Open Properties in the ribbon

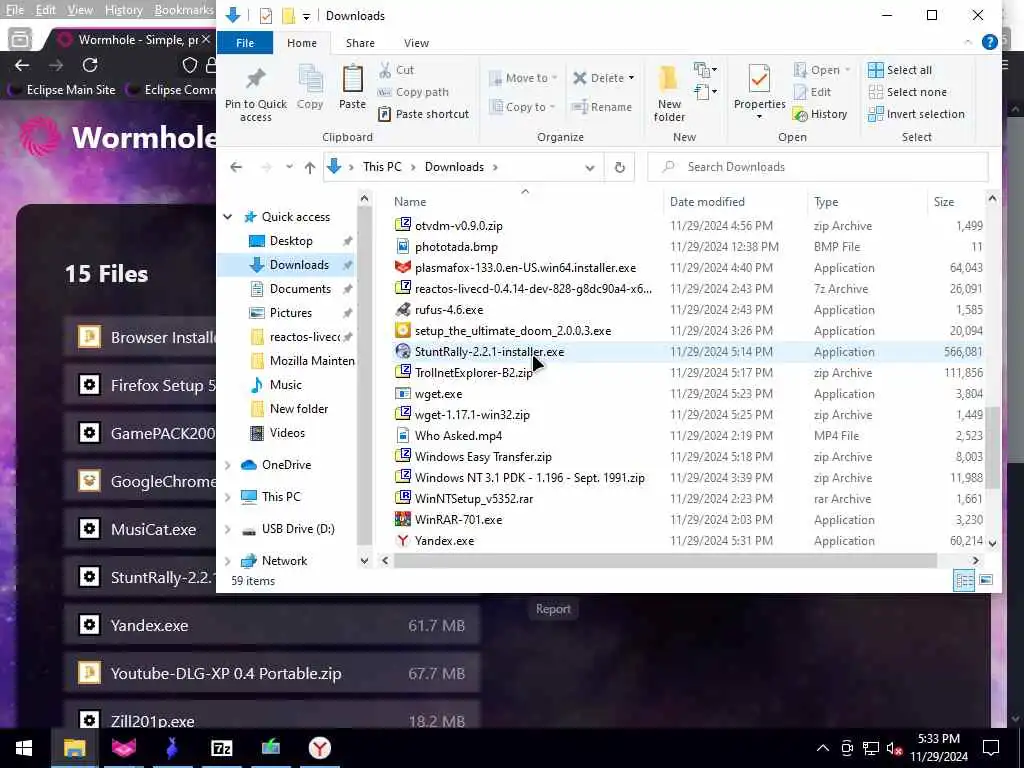[760, 91]
